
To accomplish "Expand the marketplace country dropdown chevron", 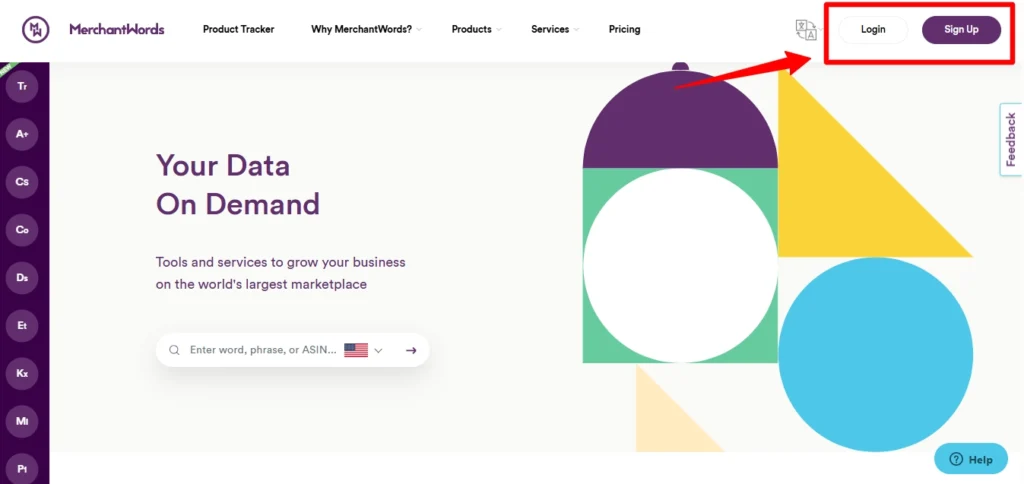I will 378,351.
